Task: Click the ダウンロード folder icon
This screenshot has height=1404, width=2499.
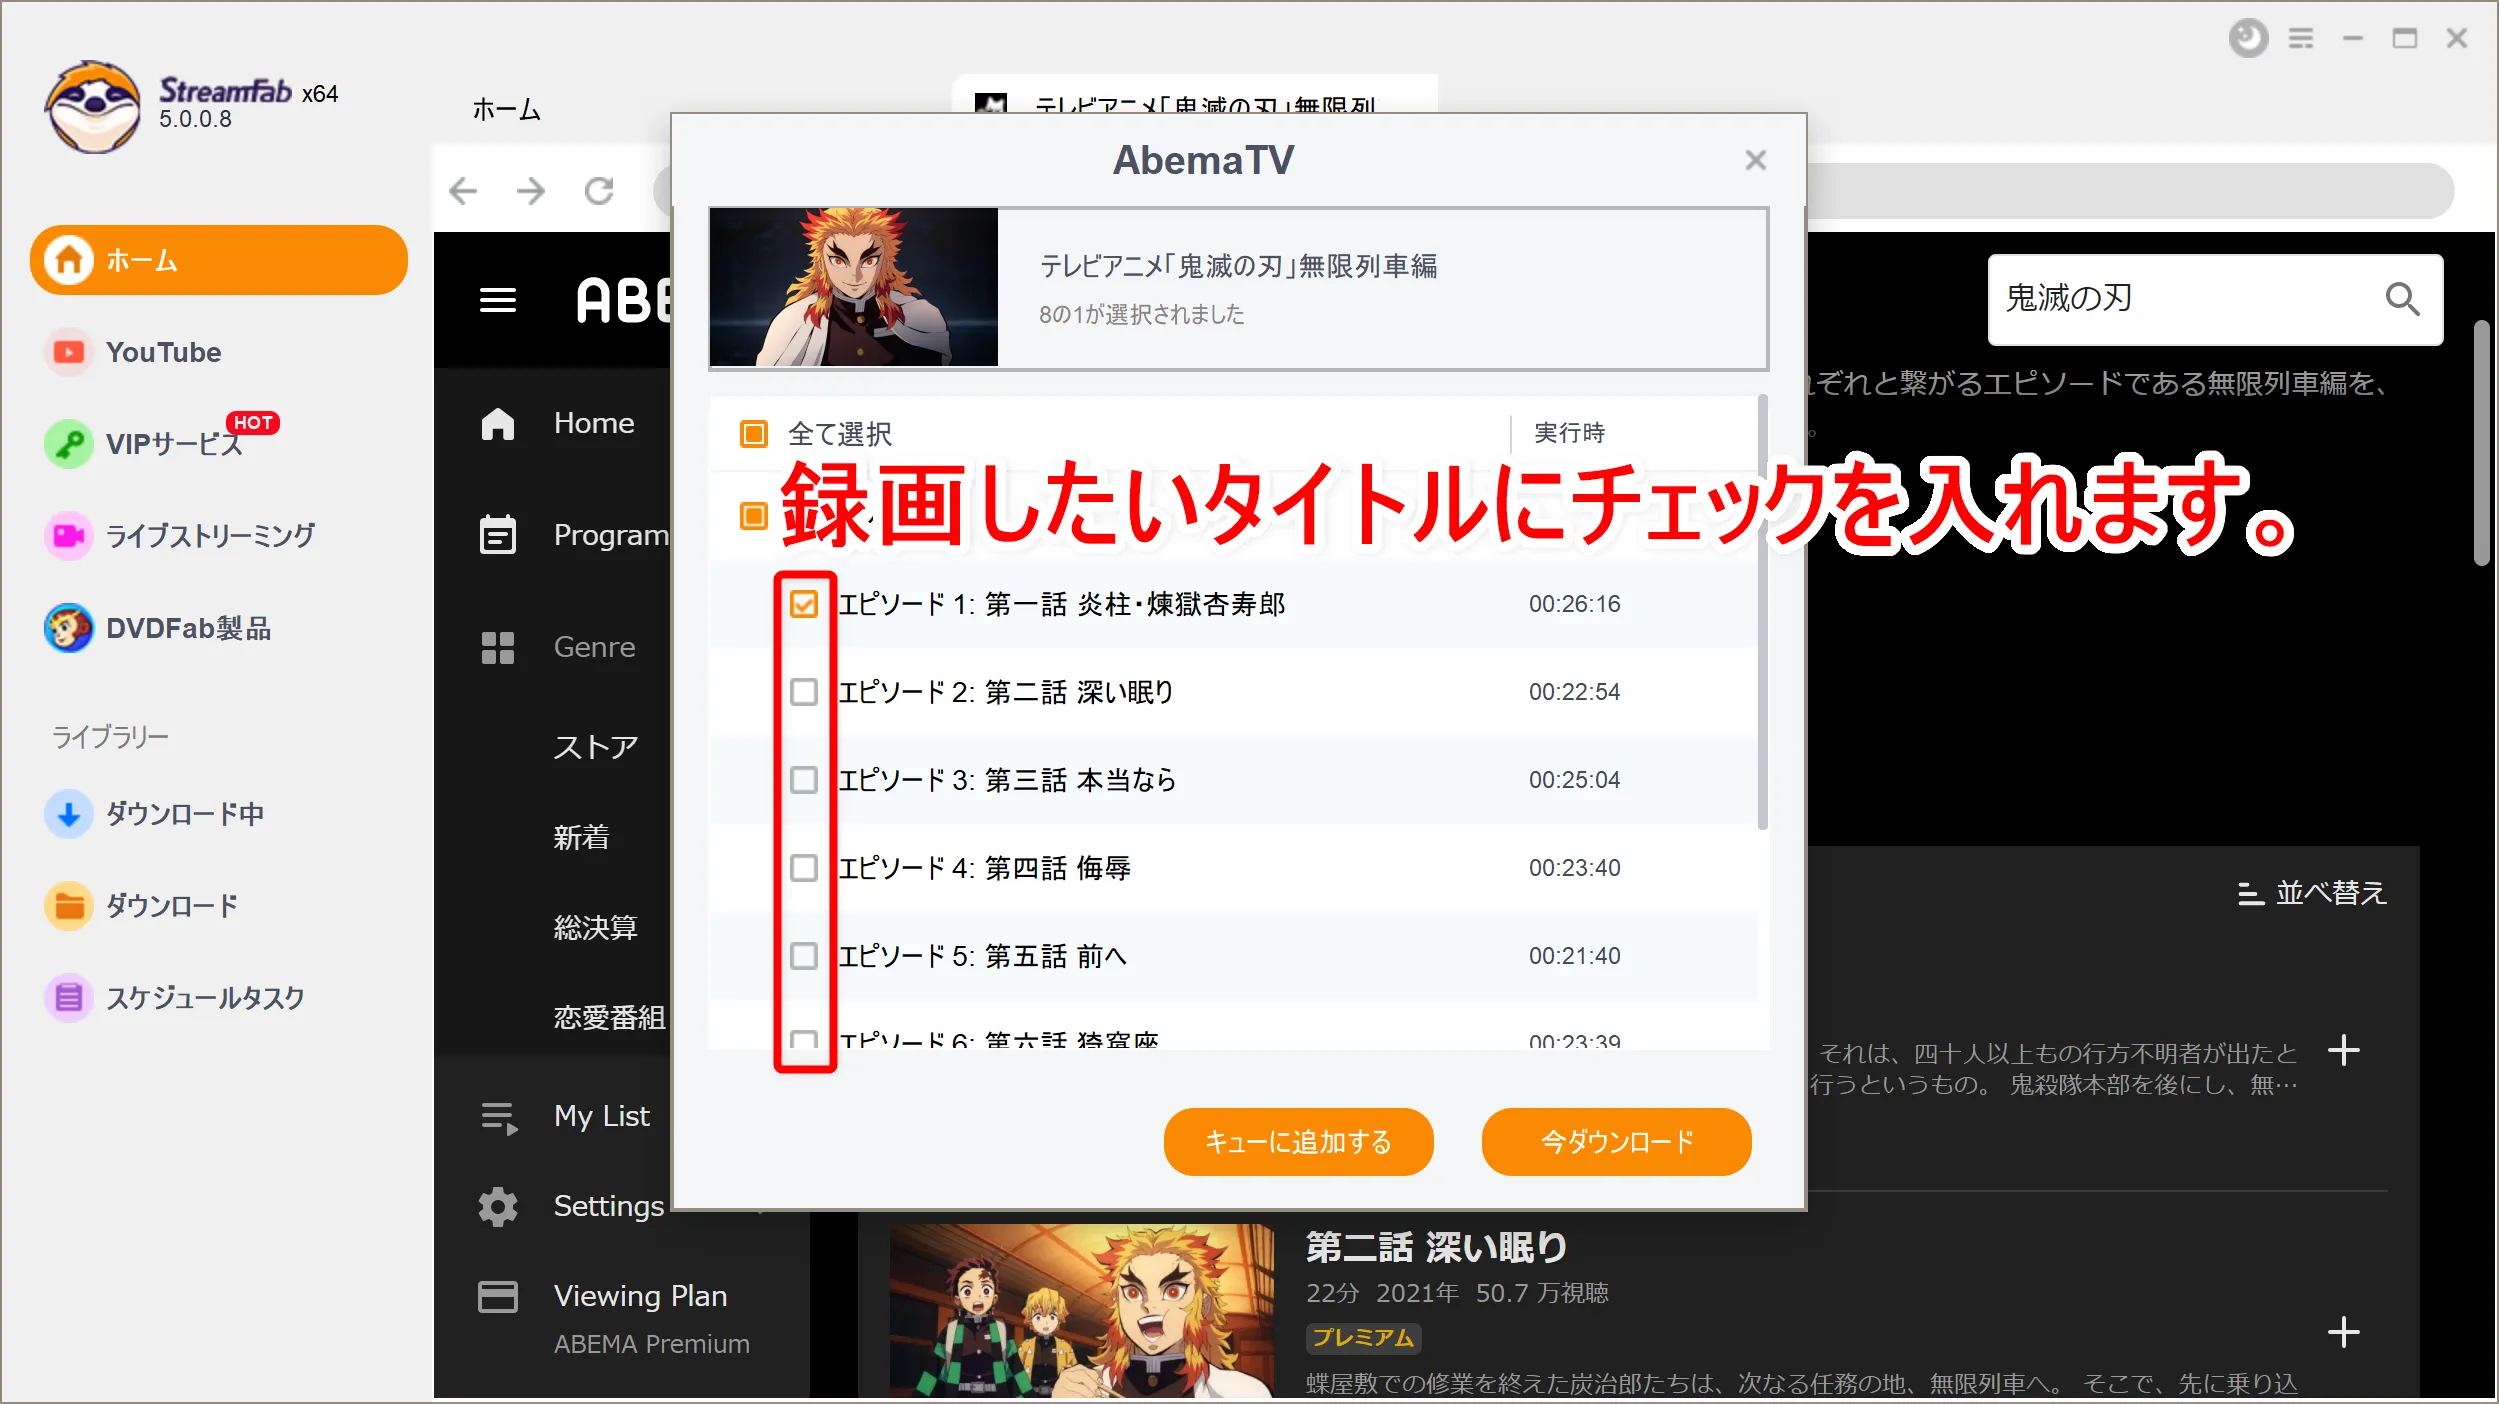Action: [x=69, y=906]
